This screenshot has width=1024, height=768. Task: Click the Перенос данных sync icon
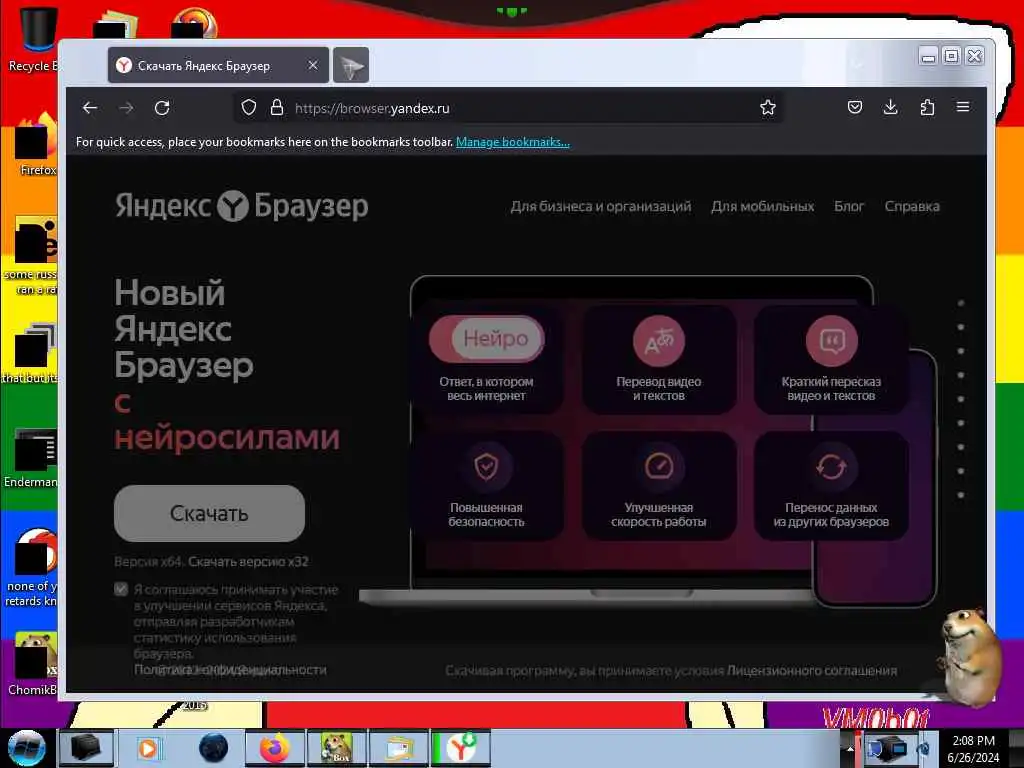(x=831, y=466)
